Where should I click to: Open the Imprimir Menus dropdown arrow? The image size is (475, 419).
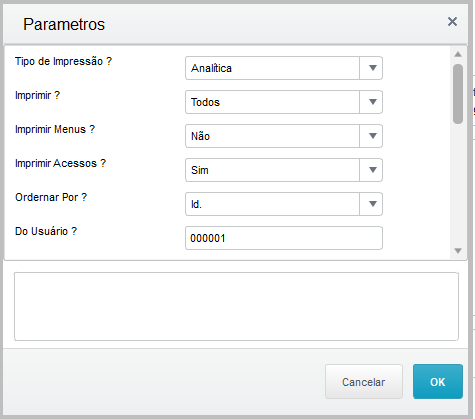(x=371, y=136)
